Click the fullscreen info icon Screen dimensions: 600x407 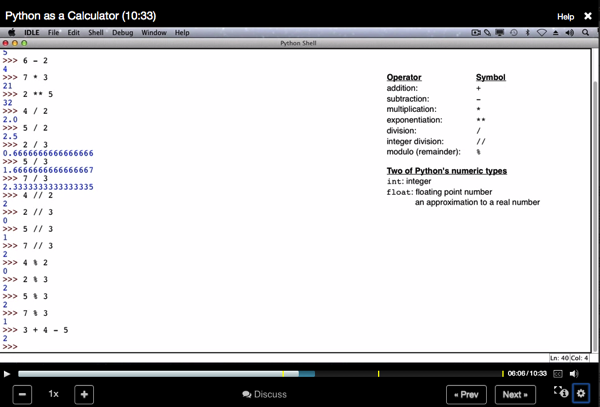561,392
